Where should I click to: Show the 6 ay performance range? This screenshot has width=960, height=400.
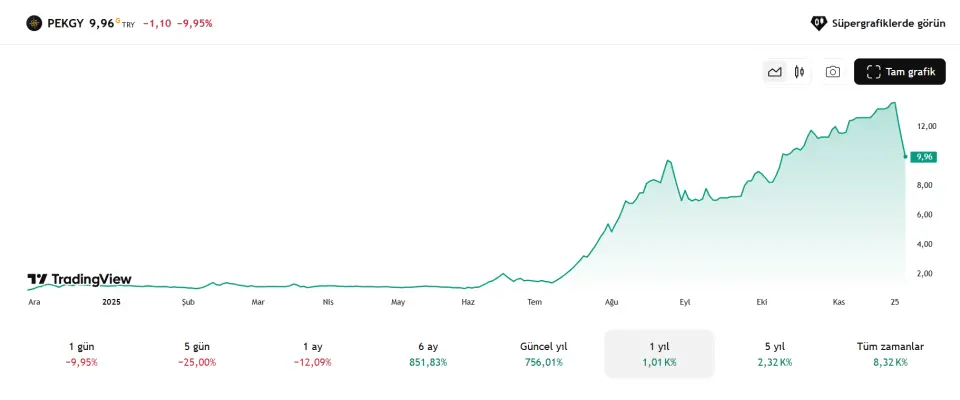(x=428, y=354)
